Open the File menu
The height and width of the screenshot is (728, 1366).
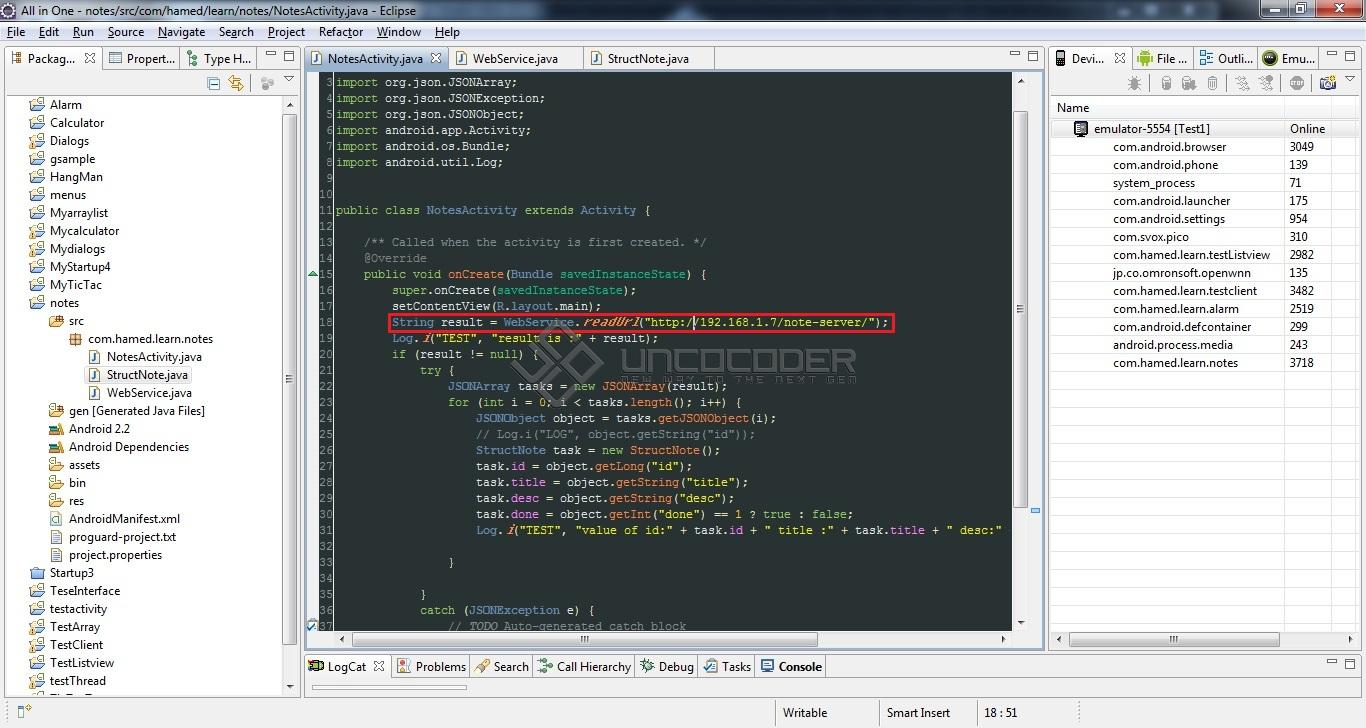[x=16, y=32]
